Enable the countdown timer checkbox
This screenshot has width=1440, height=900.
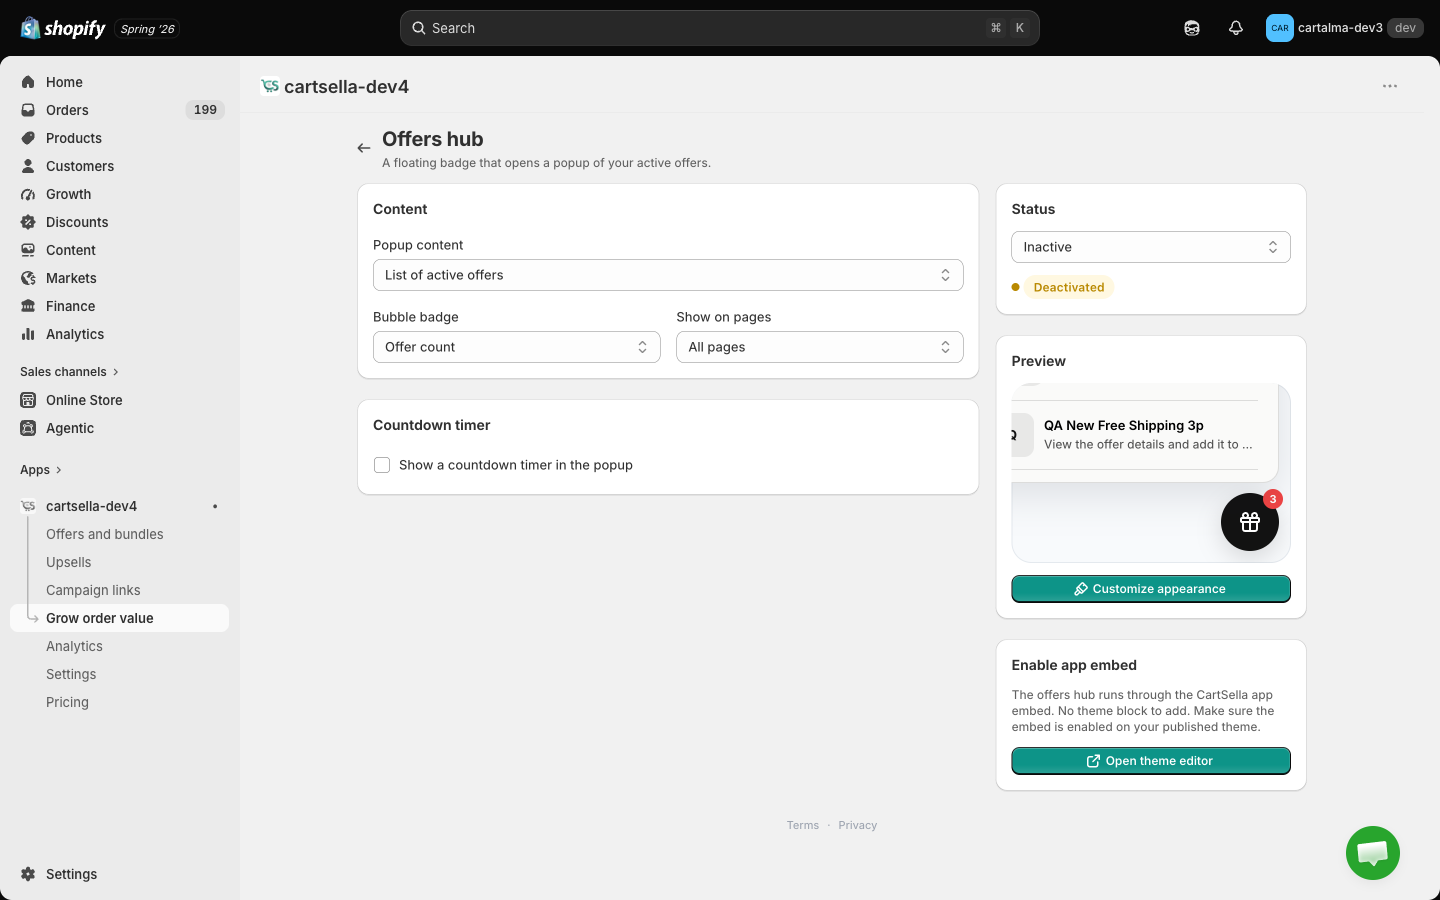[382, 465]
